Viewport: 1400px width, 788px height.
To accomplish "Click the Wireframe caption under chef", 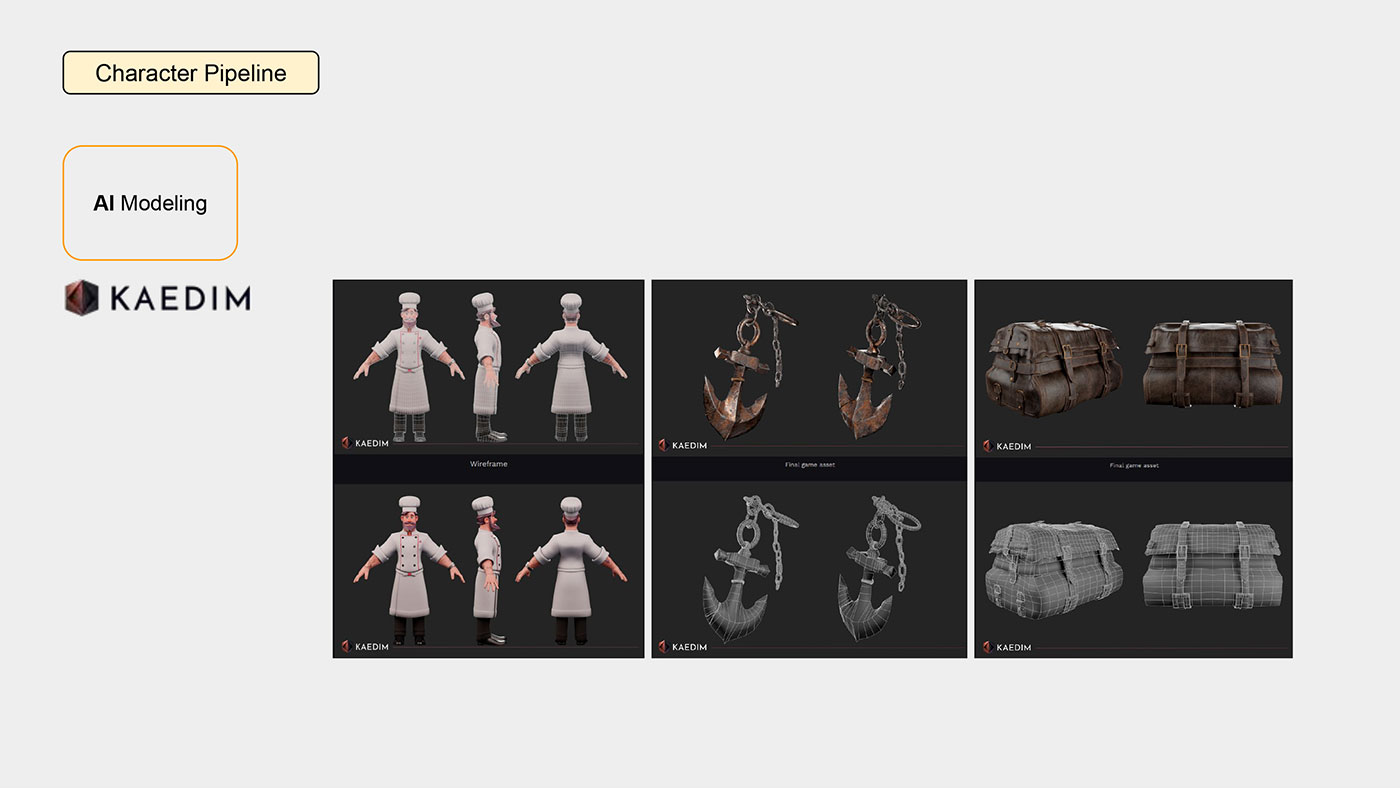I will 488,464.
